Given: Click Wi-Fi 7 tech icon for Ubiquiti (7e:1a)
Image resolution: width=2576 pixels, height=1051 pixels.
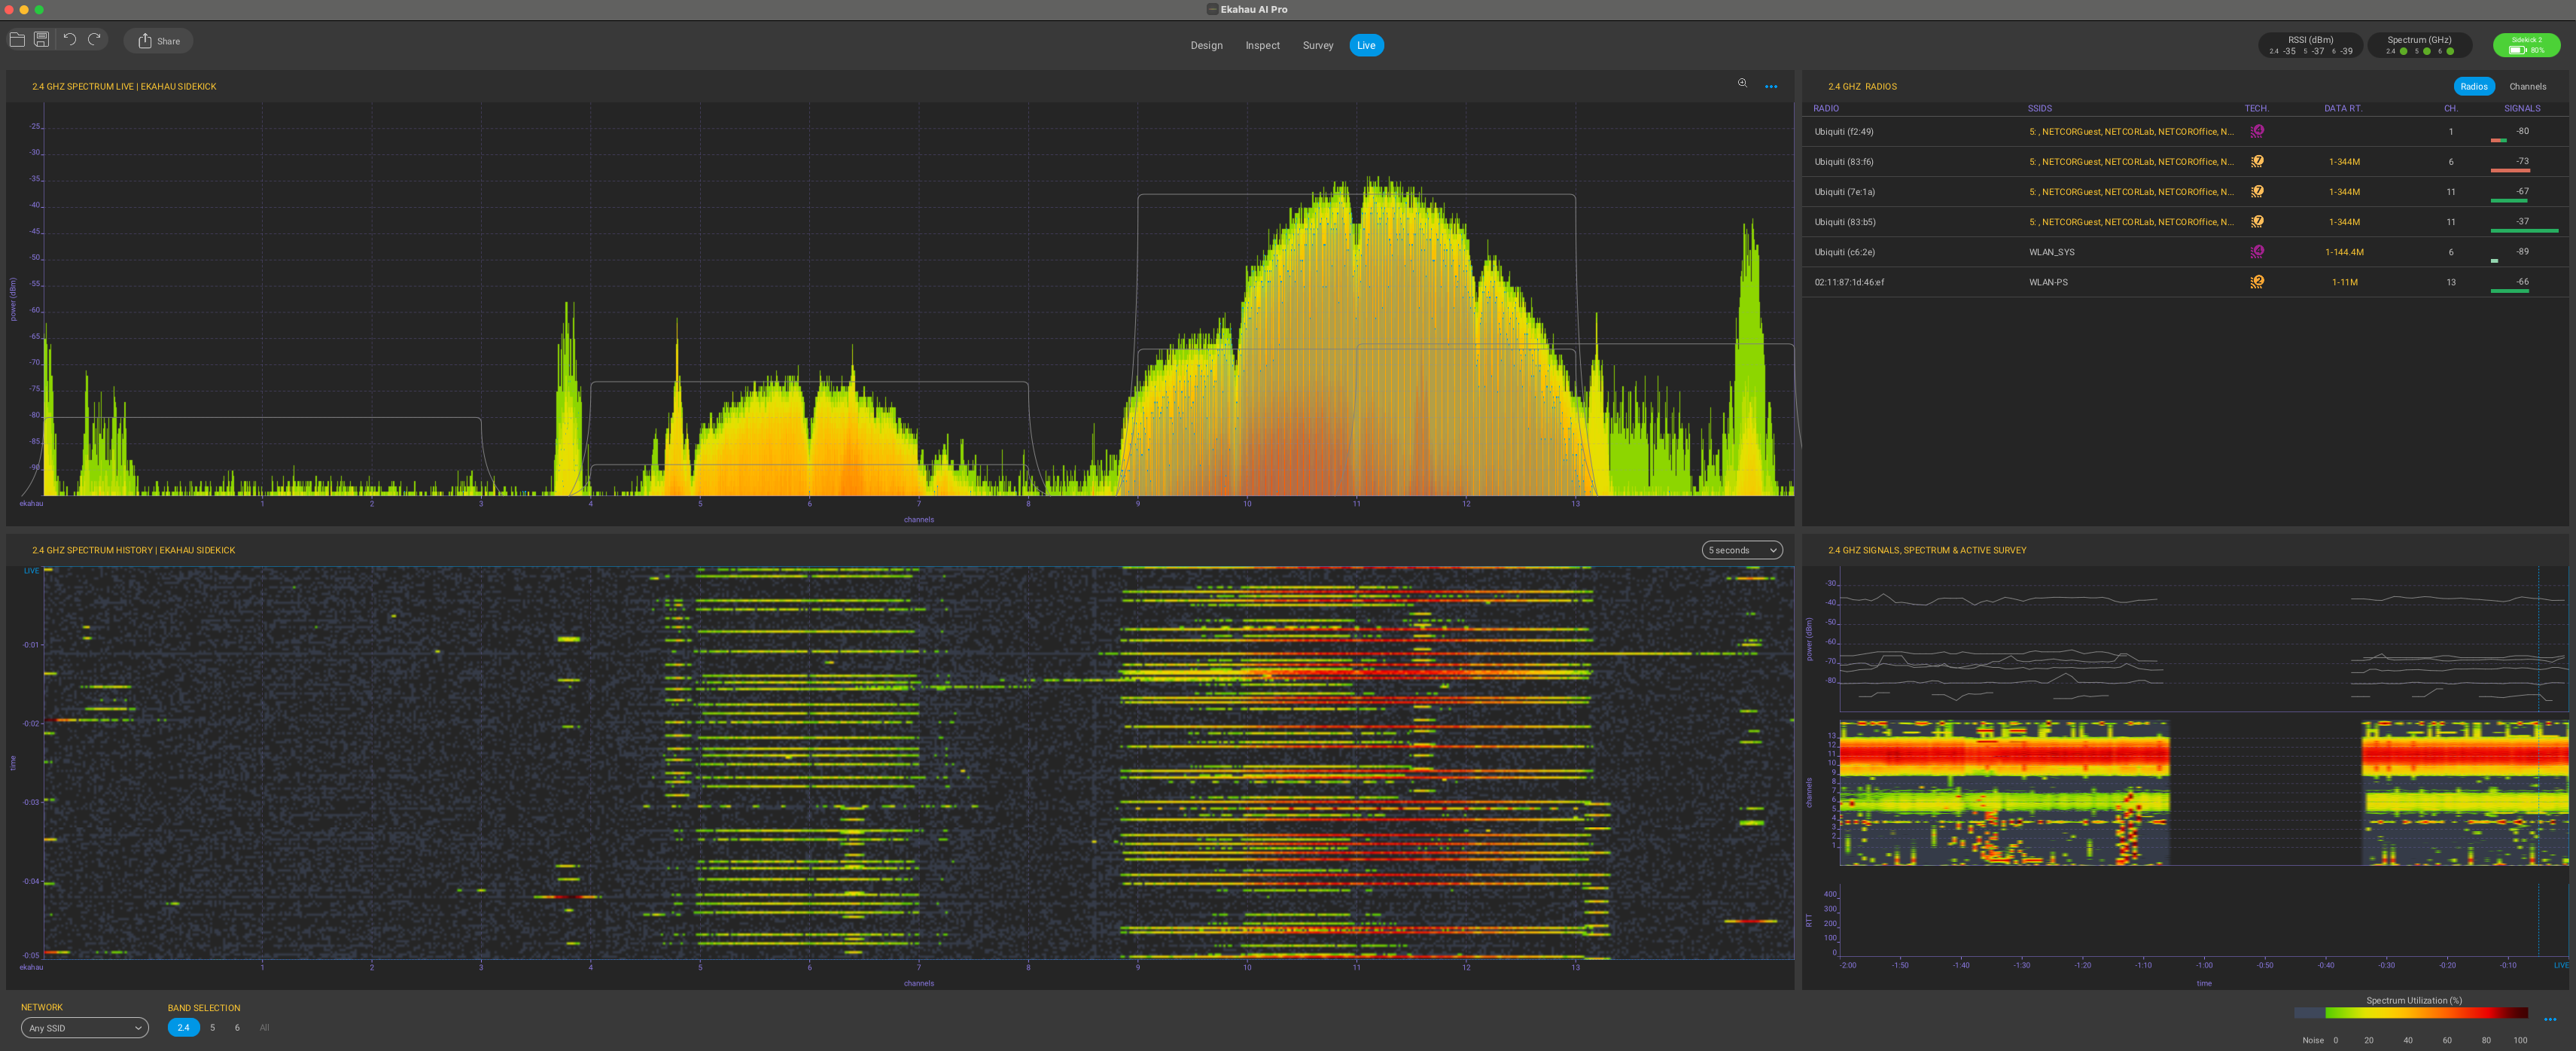Looking at the screenshot, I should 2257,191.
